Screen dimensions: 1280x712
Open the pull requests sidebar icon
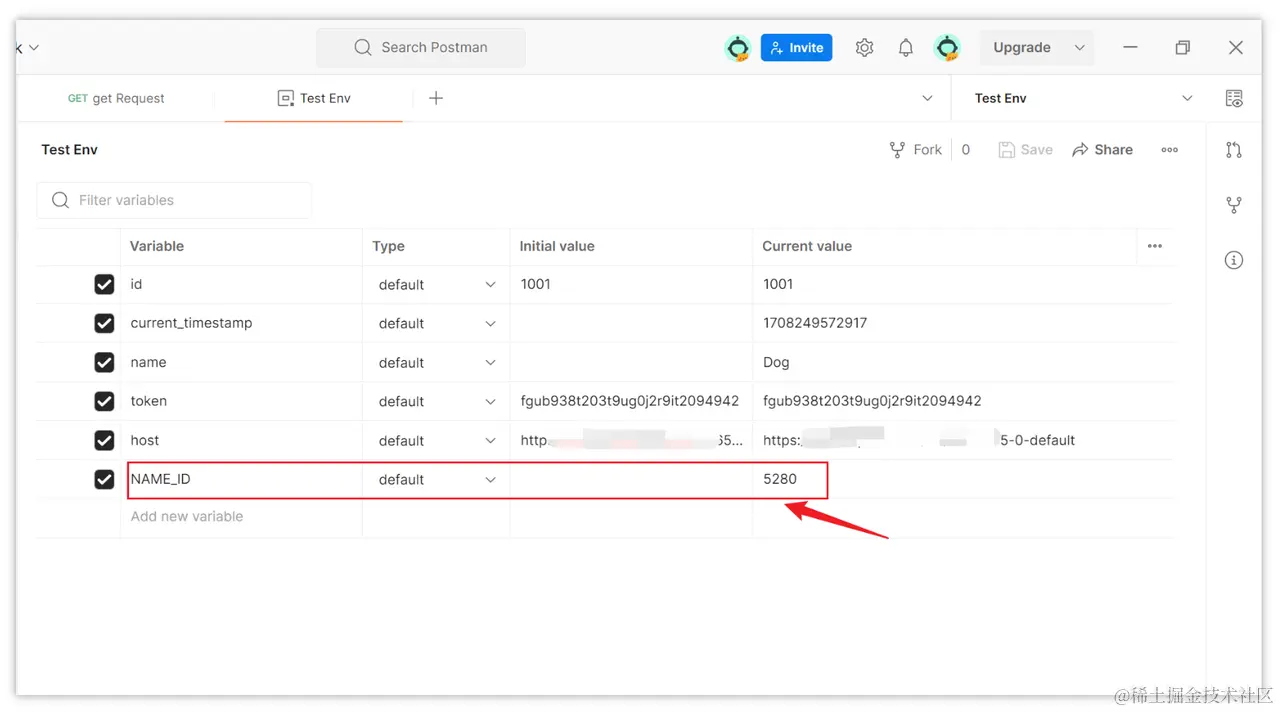coord(1234,150)
